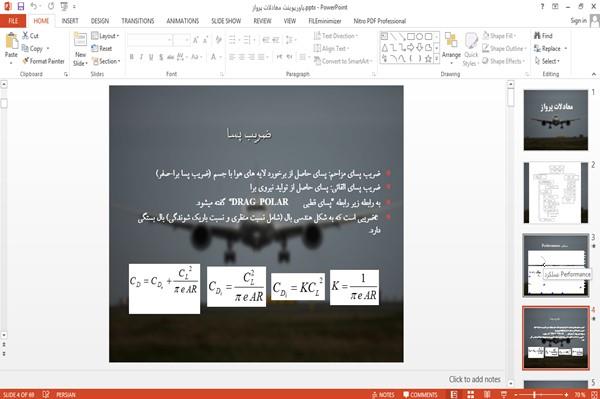The image size is (600, 399).
Task: Expand the Section dropdown
Action: [x=106, y=61]
